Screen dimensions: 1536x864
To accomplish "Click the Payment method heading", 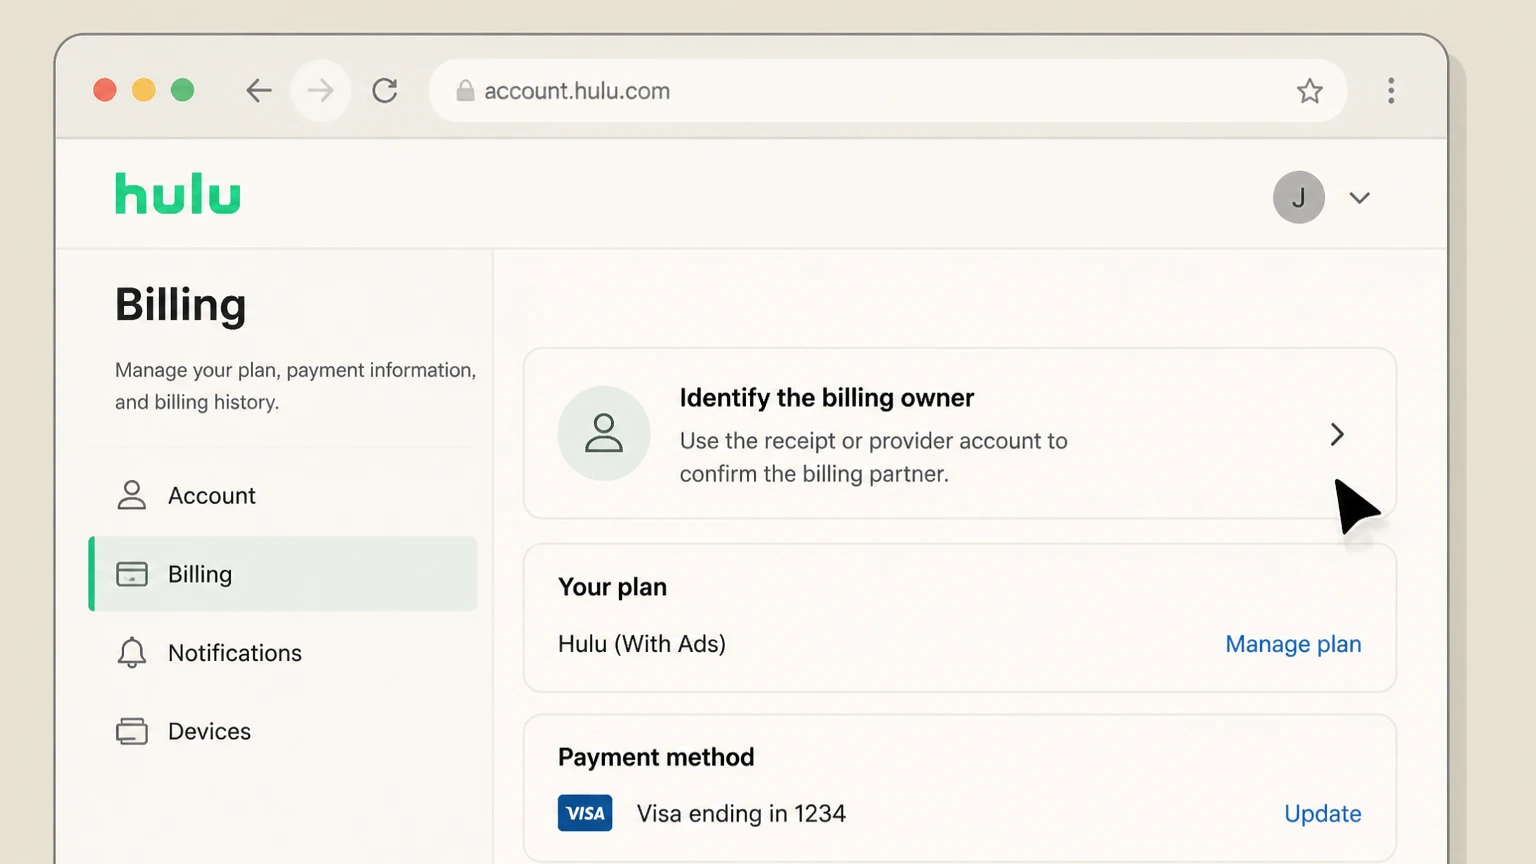I will click(656, 757).
